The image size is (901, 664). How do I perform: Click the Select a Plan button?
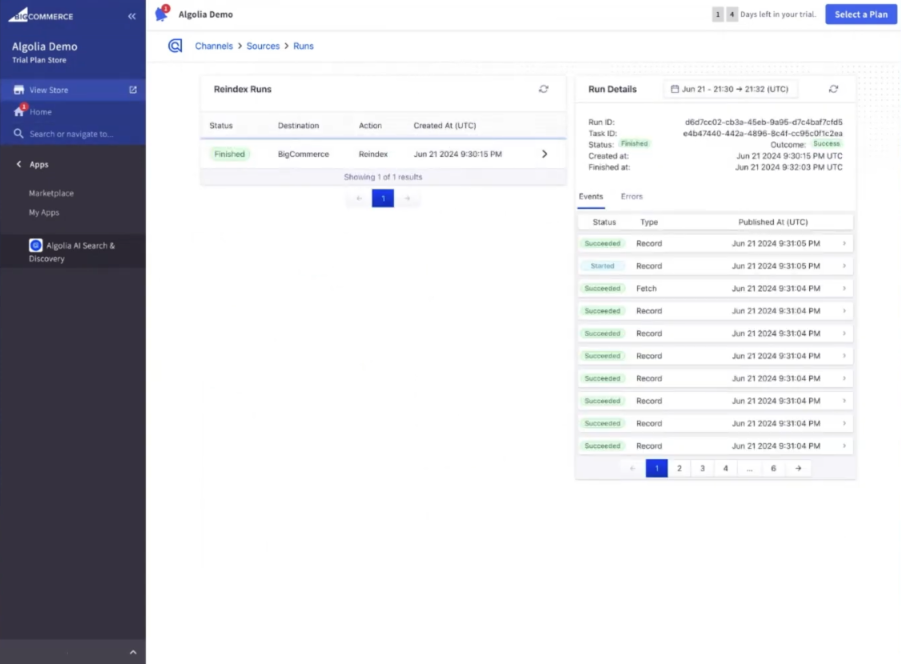coord(861,14)
